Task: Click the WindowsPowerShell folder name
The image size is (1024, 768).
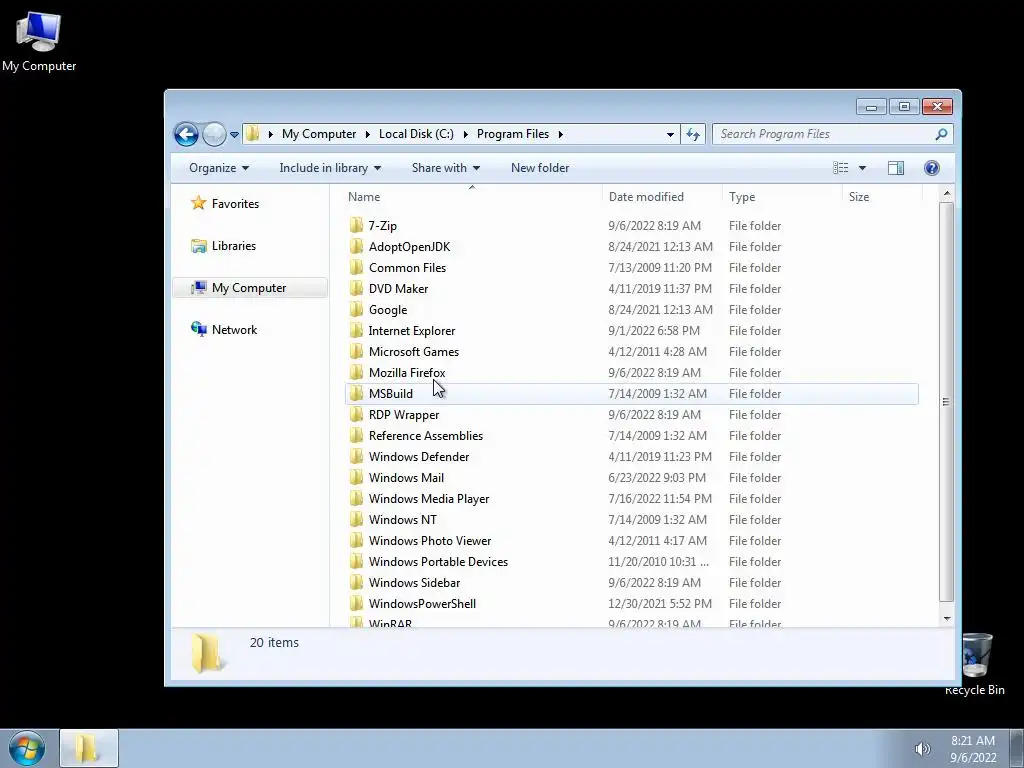Action: coord(422,603)
